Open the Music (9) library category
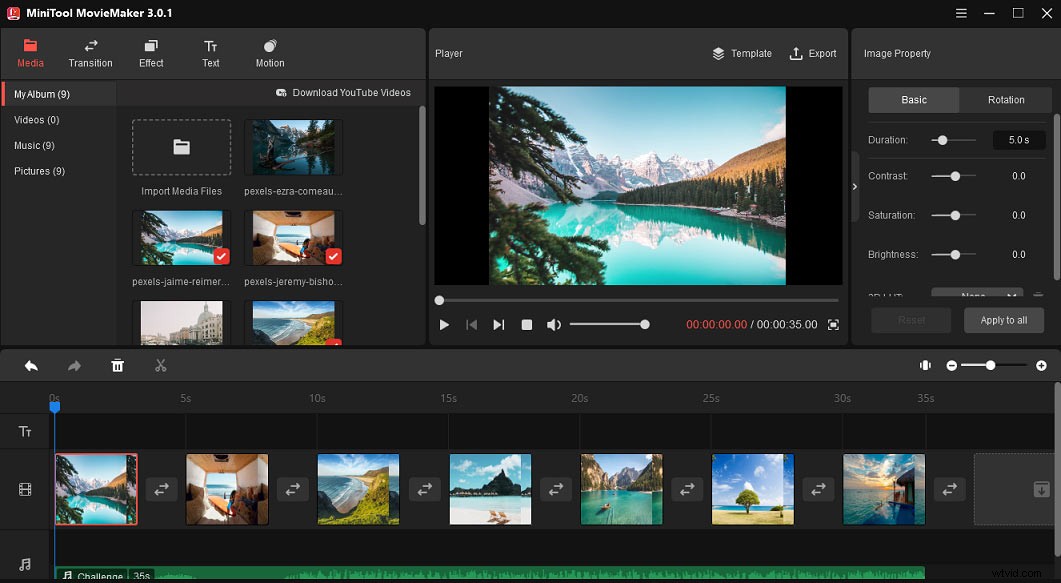 pyautogui.click(x=36, y=145)
